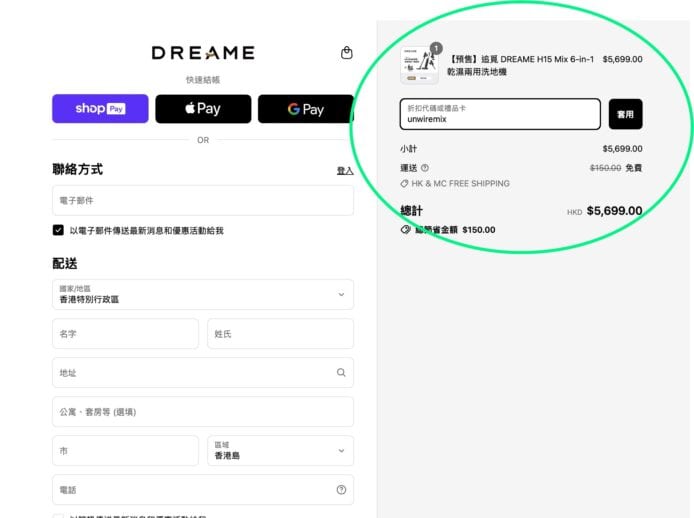
Task: Click the shipping info question mark icon
Action: [x=425, y=168]
